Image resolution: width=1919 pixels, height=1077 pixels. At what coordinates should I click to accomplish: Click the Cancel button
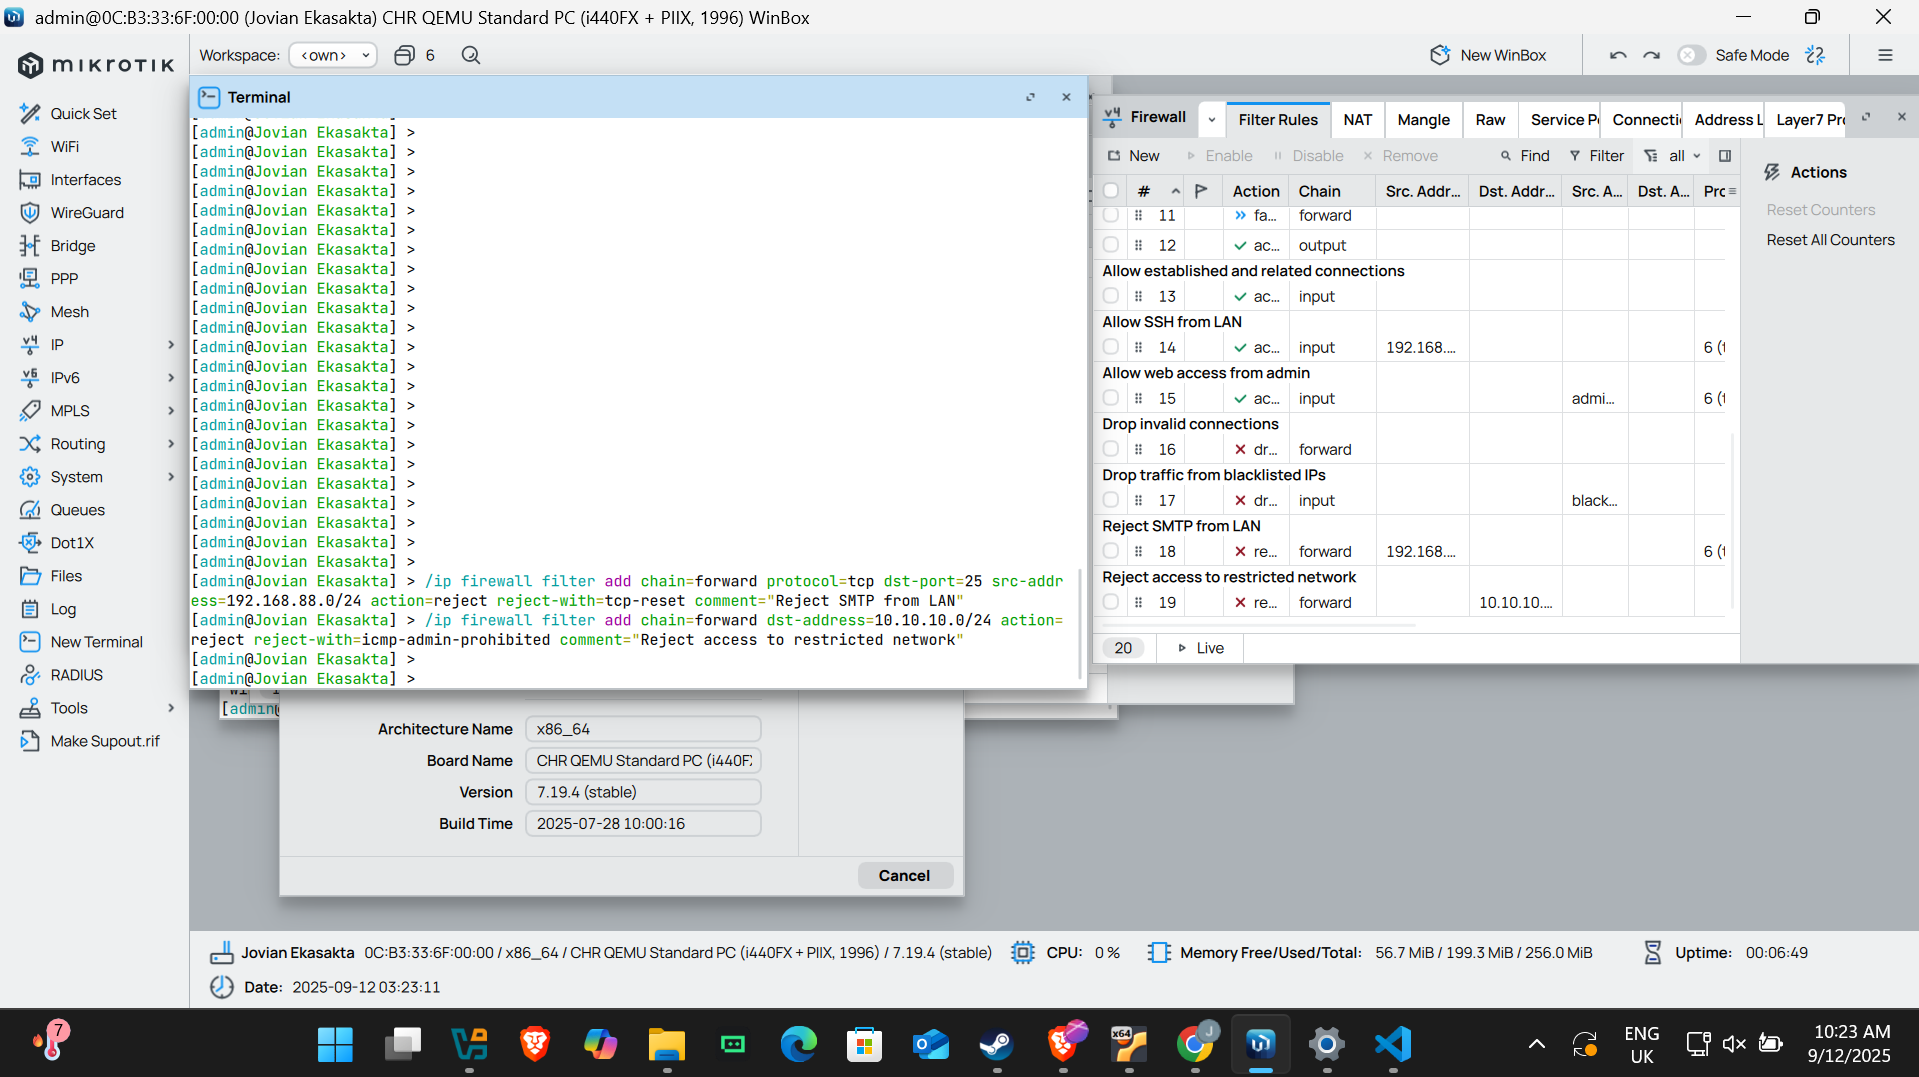(904, 875)
